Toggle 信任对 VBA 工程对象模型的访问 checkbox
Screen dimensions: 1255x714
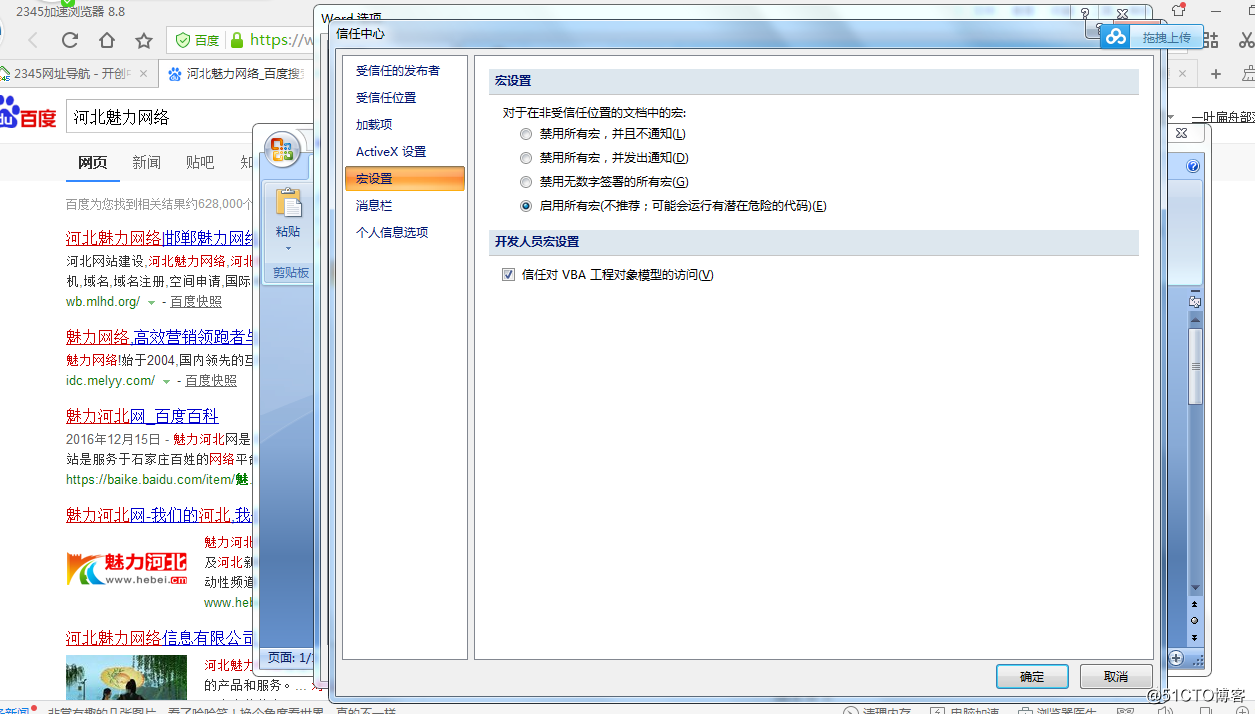(509, 275)
